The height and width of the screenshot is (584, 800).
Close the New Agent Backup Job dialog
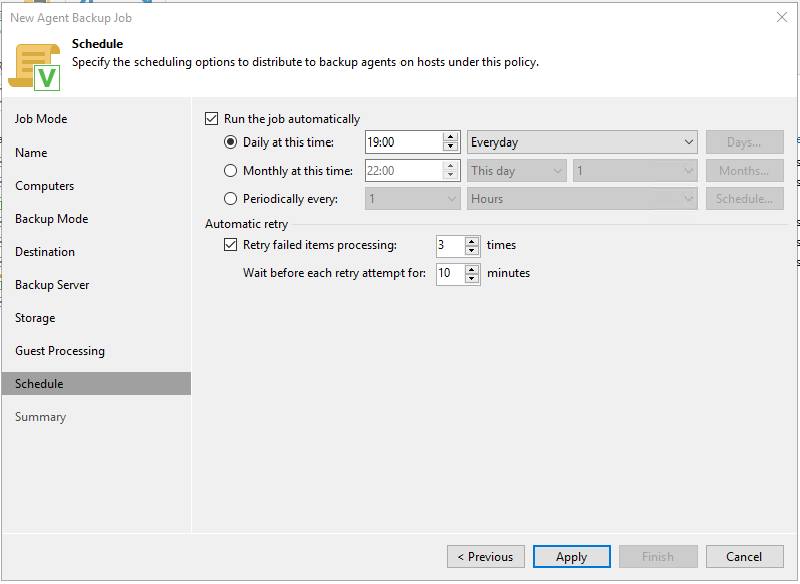pyautogui.click(x=781, y=17)
